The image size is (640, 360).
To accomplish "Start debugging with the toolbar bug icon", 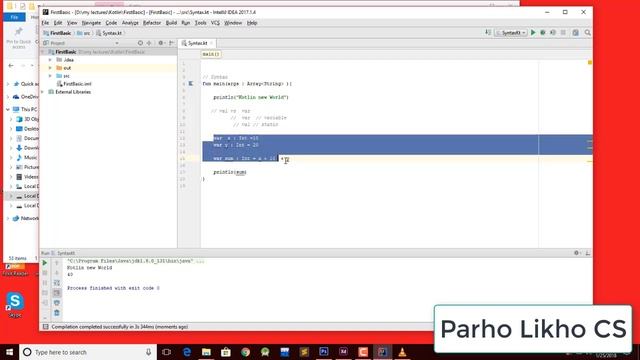I will 543,33.
